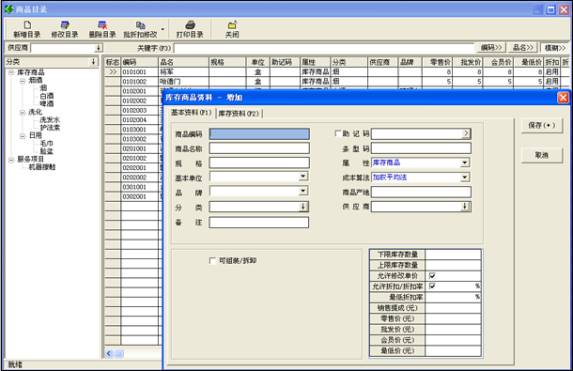Image resolution: width=573 pixels, height=371 pixels.
Task: Focus the 规格 input field
Action: [259, 163]
